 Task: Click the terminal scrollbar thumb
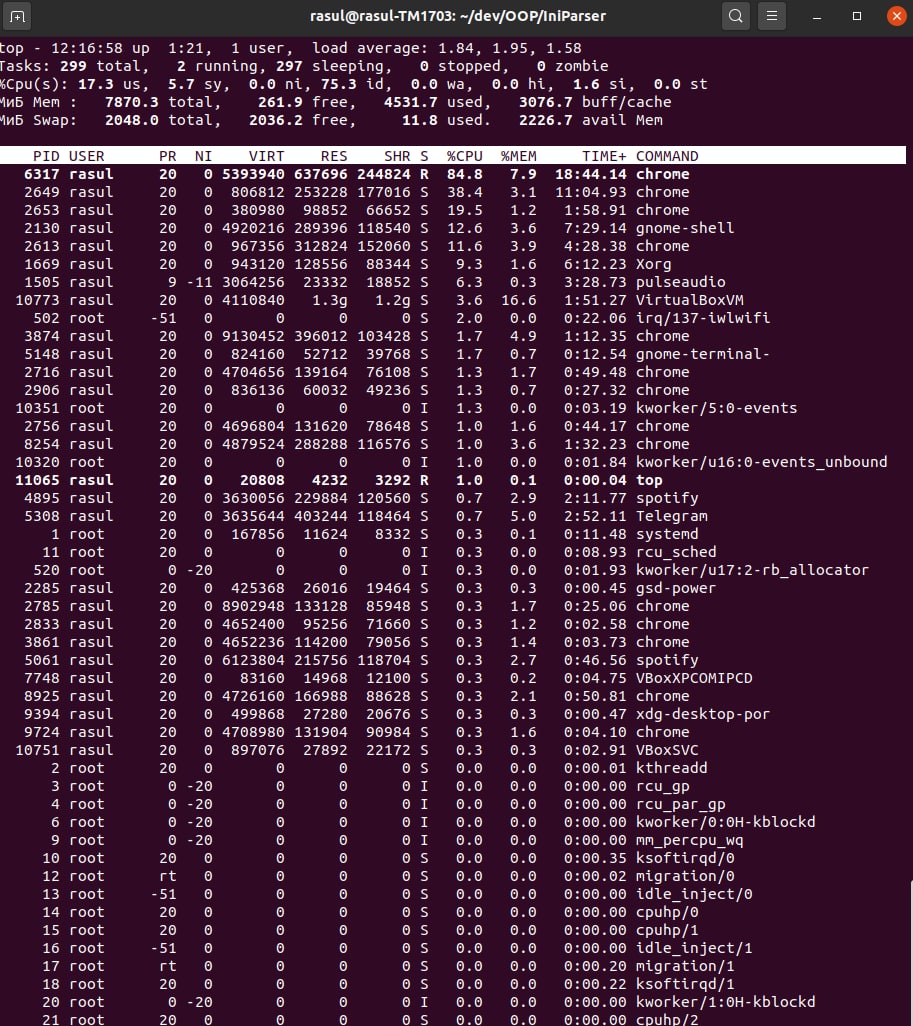click(910, 952)
